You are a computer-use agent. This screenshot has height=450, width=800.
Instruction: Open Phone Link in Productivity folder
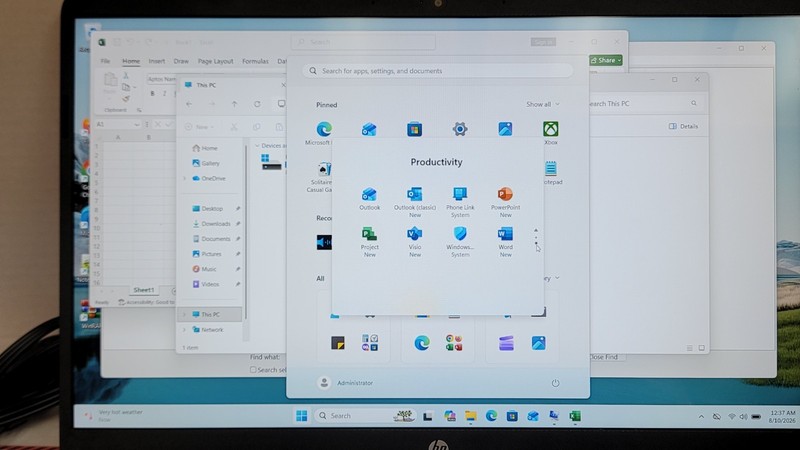point(460,202)
